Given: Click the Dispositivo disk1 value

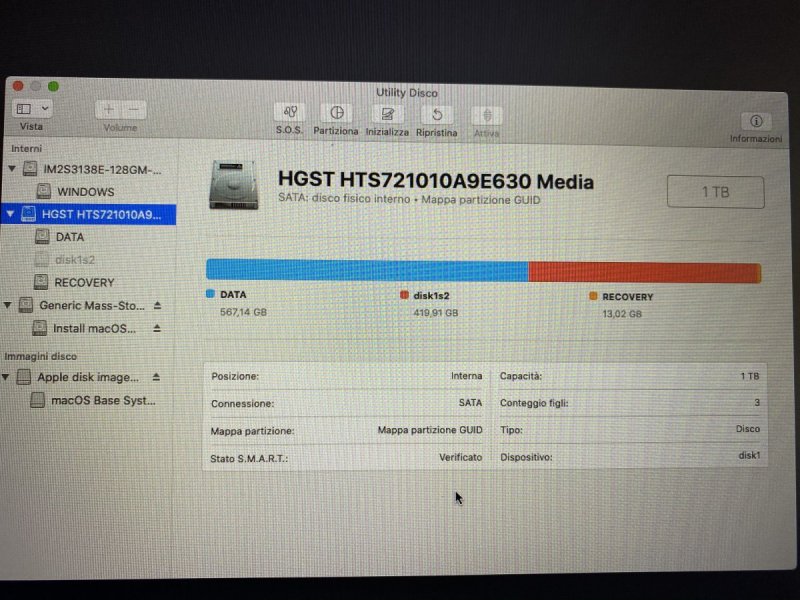Looking at the screenshot, I should point(749,455).
